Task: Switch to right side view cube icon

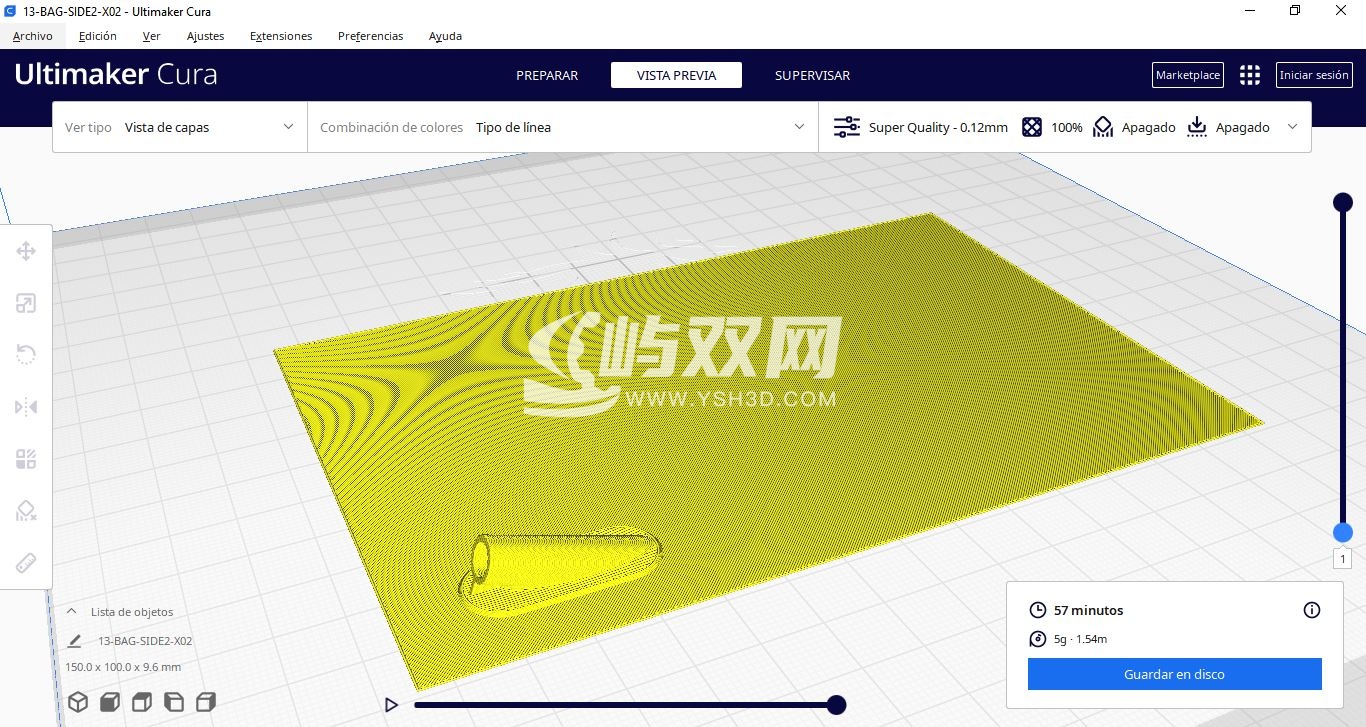Action: tap(206, 702)
